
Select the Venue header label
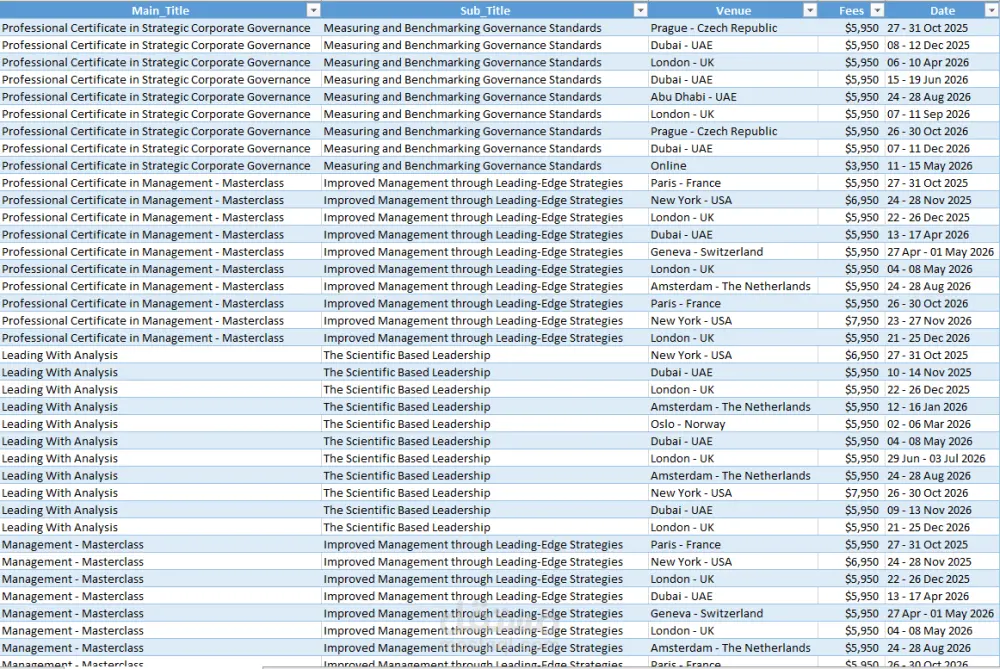(x=733, y=10)
